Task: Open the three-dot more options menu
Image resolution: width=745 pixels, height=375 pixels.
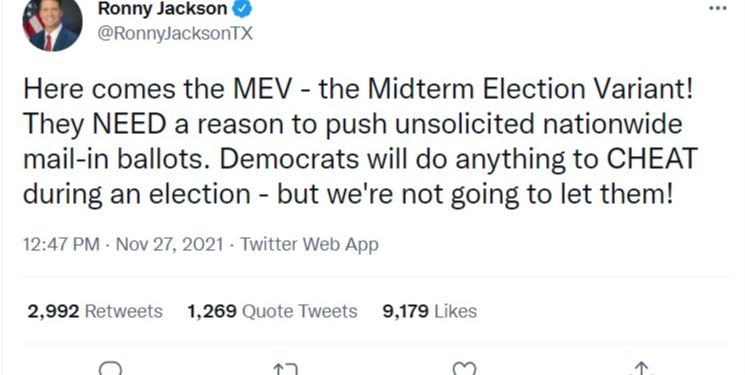Action: pos(717,8)
